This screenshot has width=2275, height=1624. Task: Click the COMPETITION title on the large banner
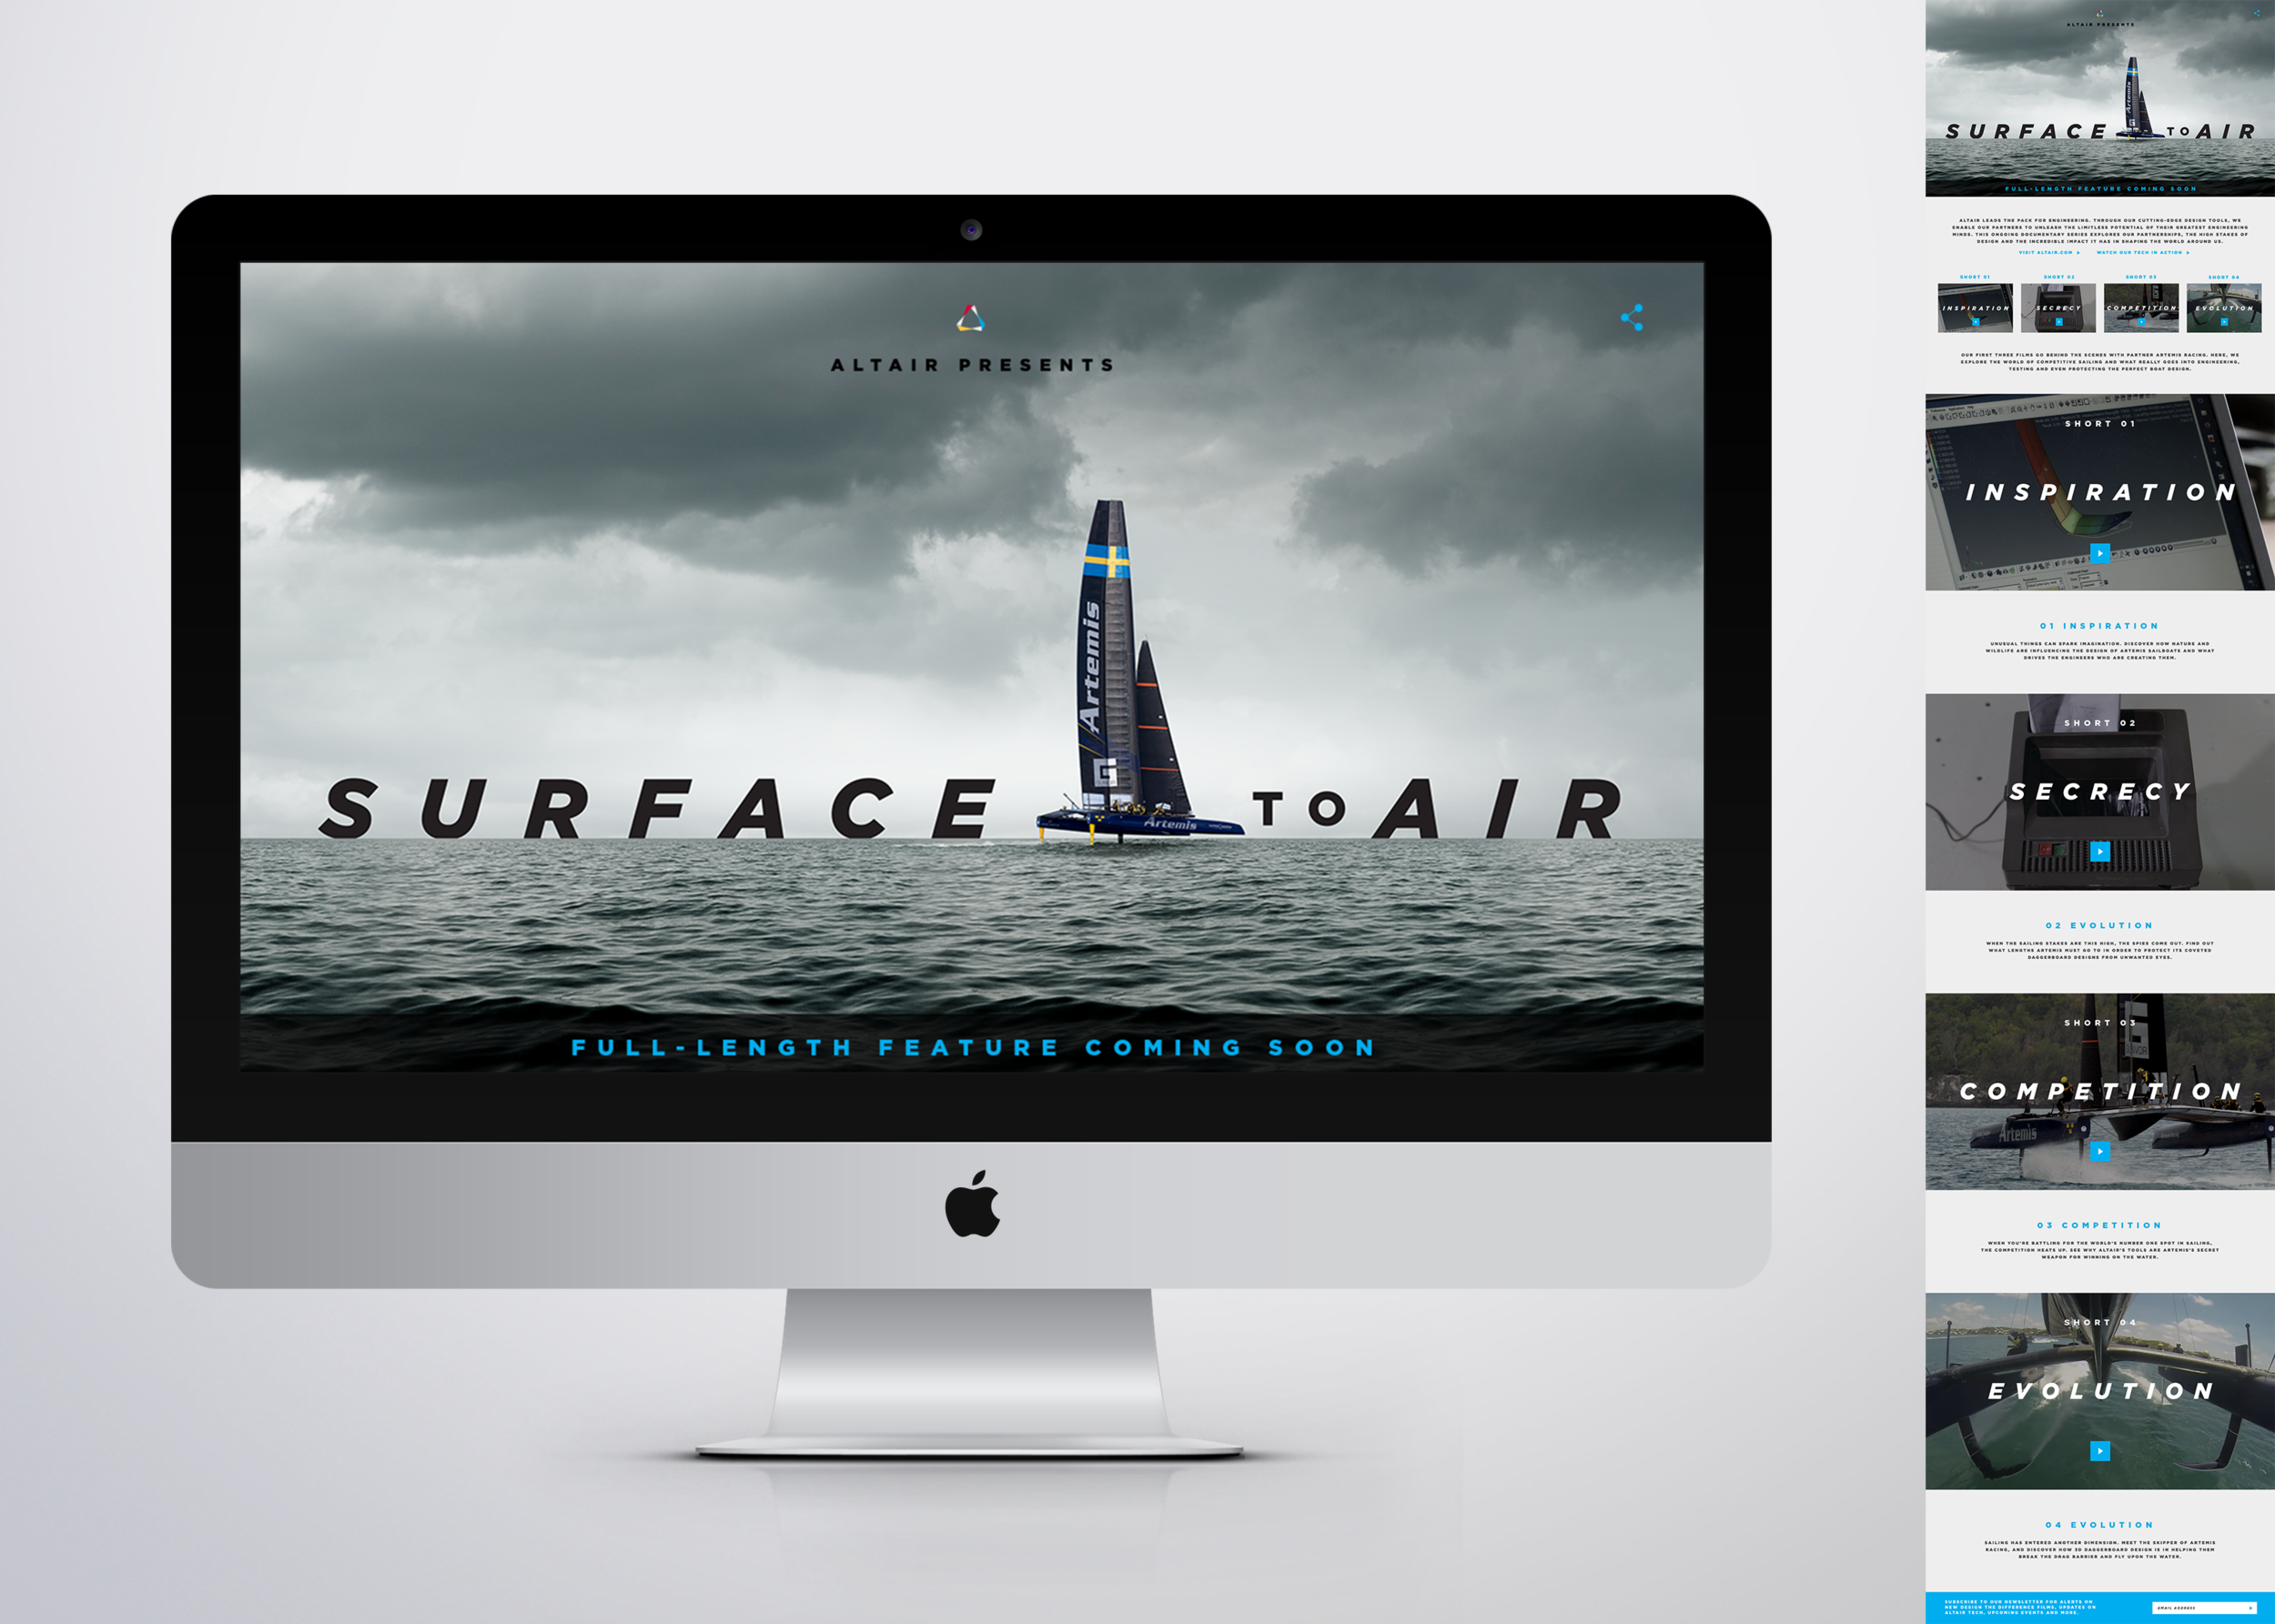tap(2100, 1091)
